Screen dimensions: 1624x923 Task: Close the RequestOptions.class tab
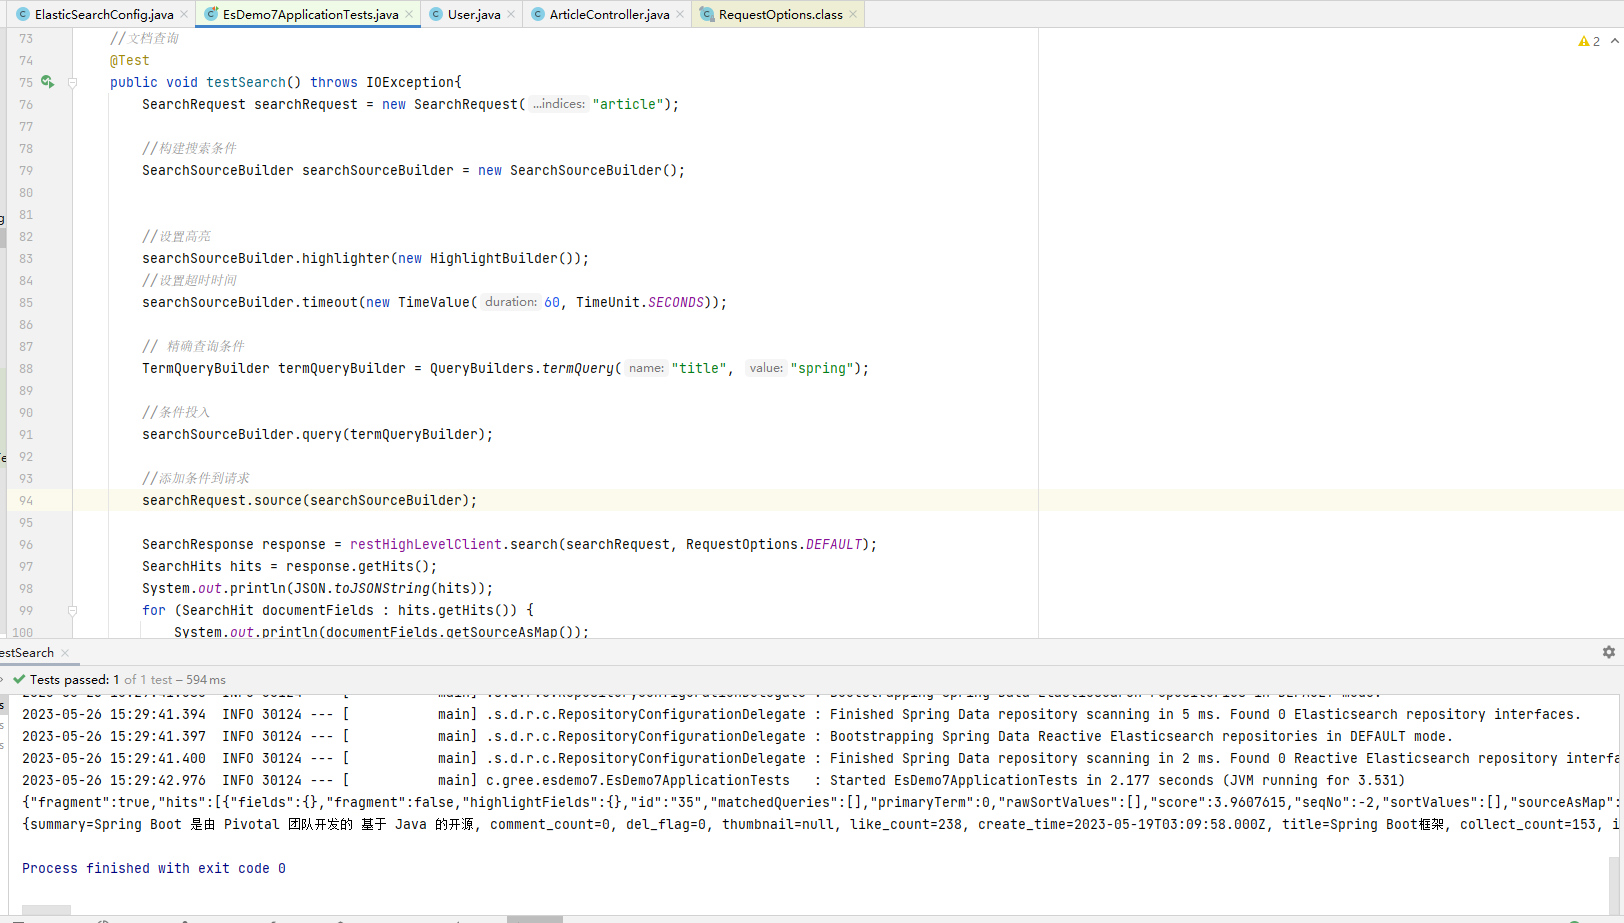(x=853, y=14)
